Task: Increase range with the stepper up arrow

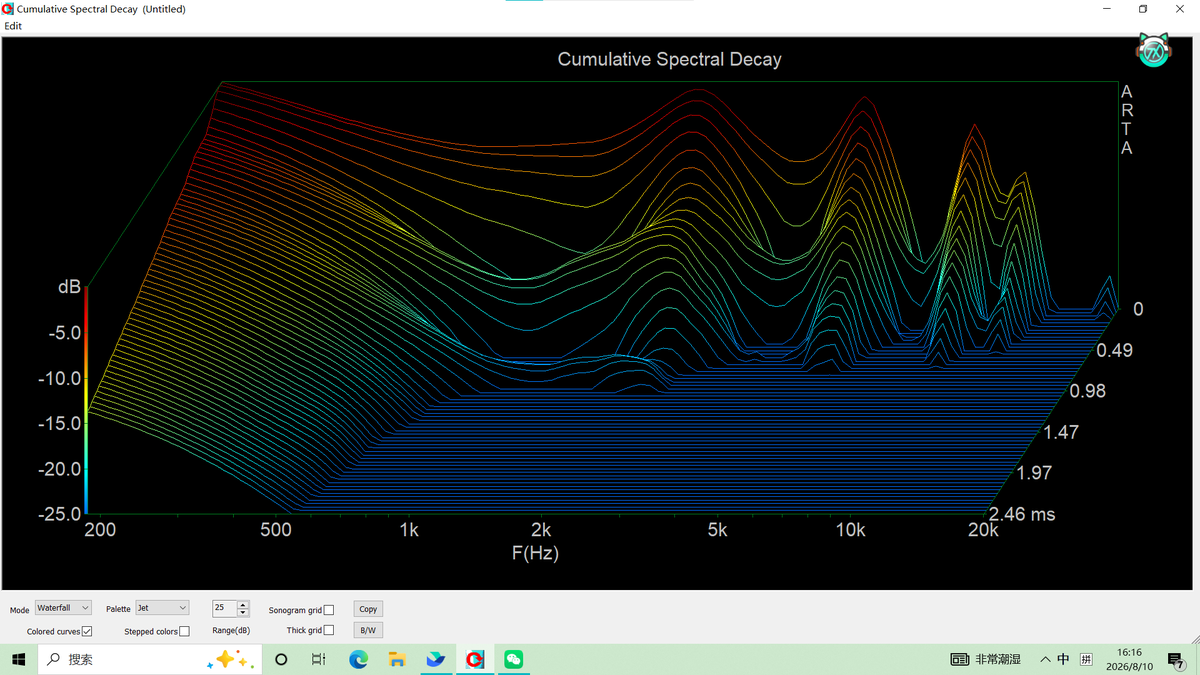Action: click(x=243, y=605)
